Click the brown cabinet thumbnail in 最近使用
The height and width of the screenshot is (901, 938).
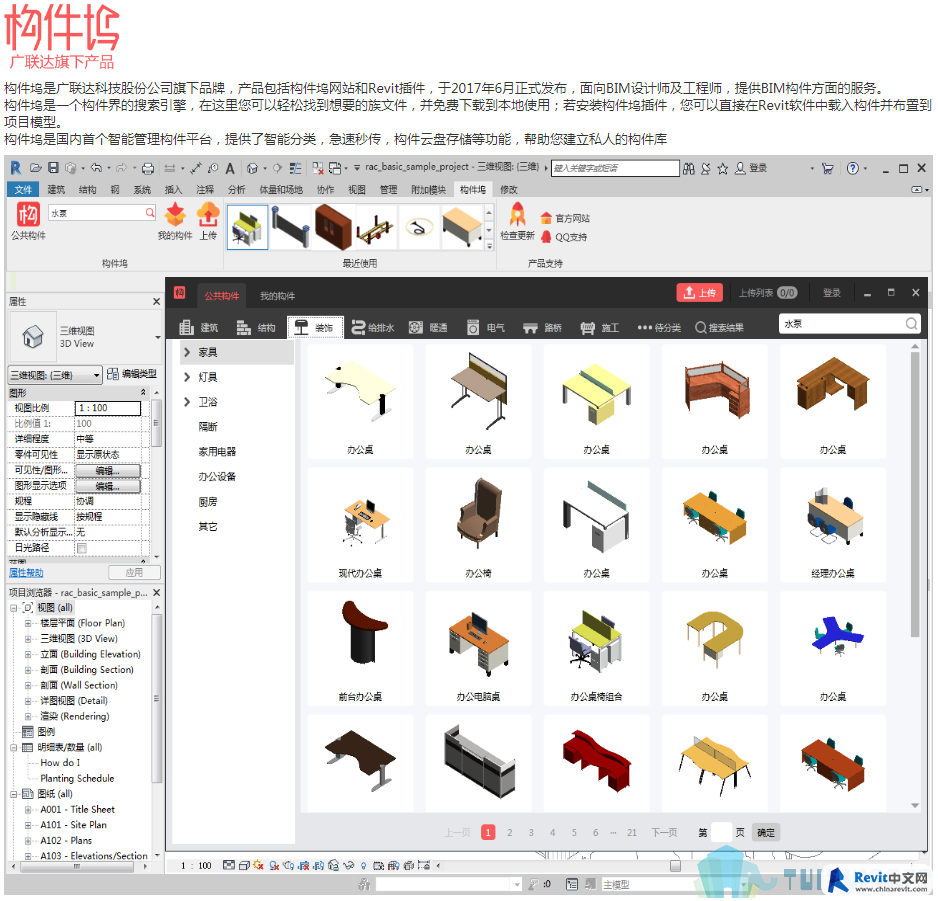click(333, 227)
